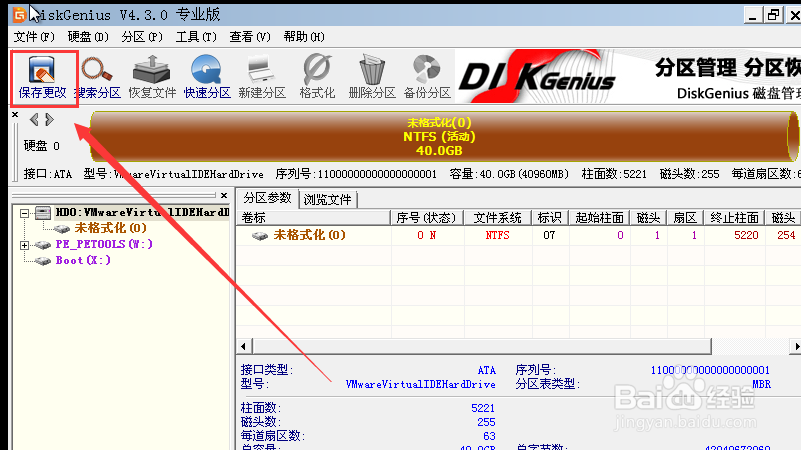Select HD0:VMwareVirtualIDEHardDrive in tree

click(142, 212)
